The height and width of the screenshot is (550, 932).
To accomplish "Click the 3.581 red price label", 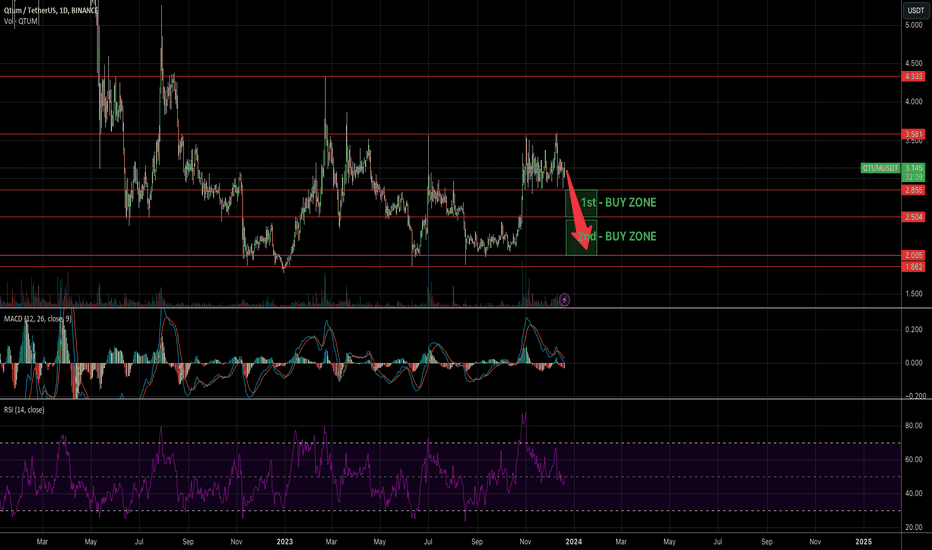I will [913, 134].
